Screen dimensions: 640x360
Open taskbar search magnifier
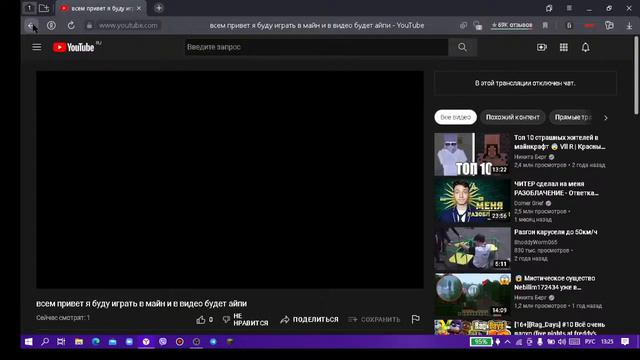point(45,342)
